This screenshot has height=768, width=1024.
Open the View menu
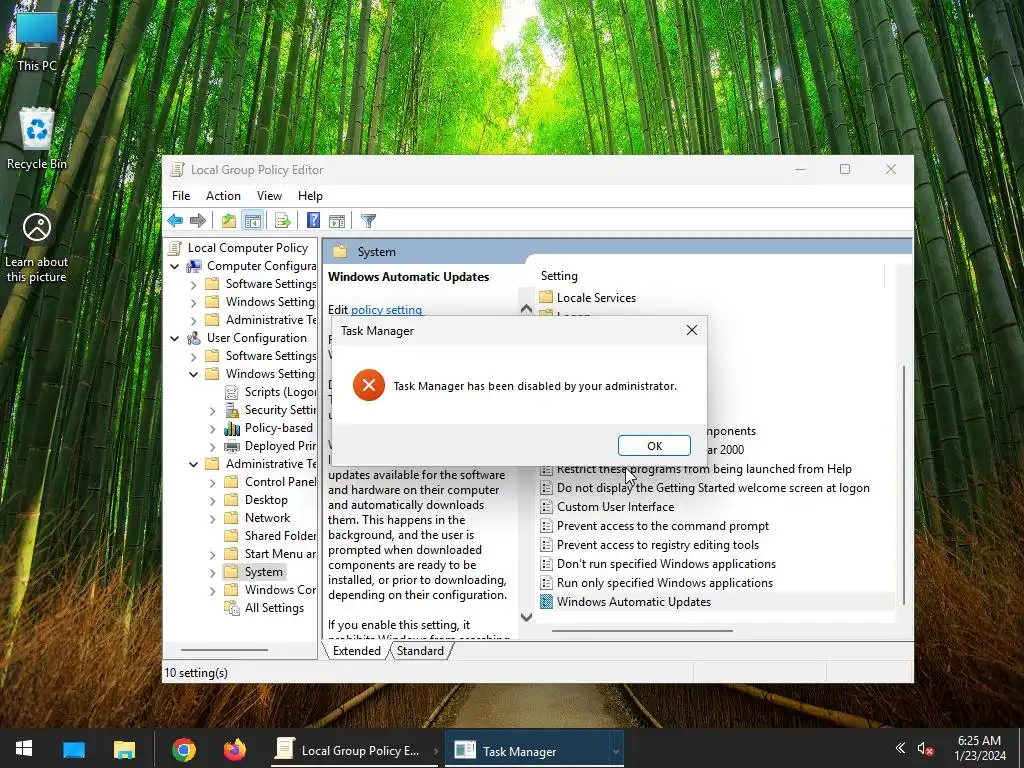[269, 196]
